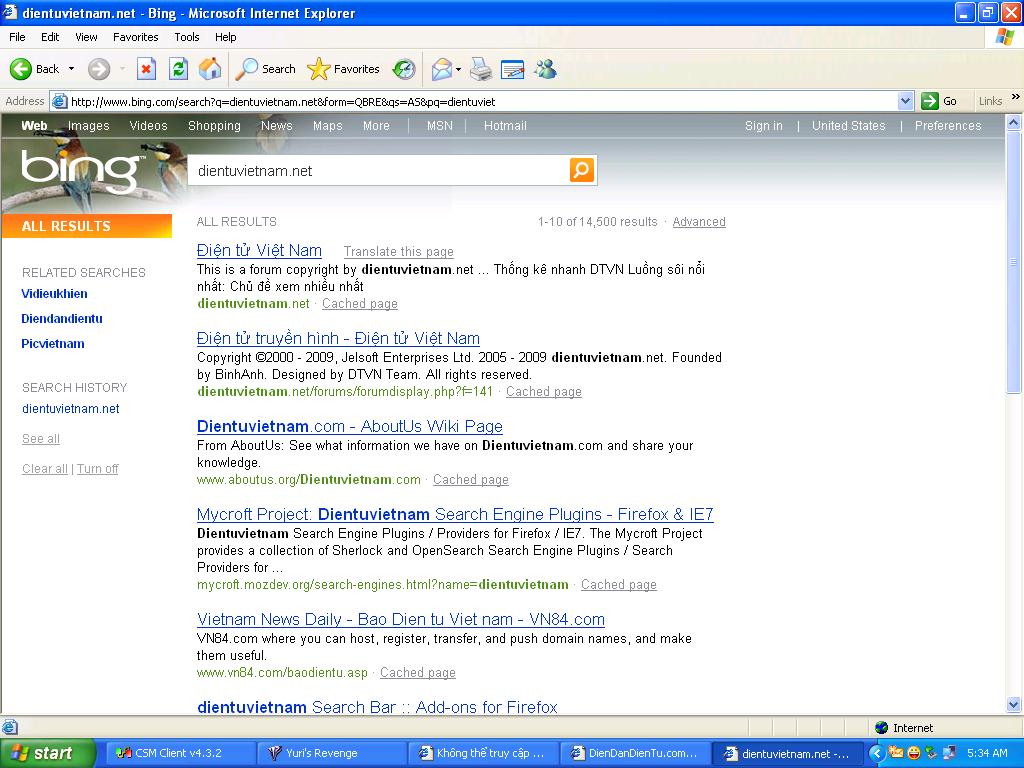The width and height of the screenshot is (1024, 768).
Task: Open the Hotmail link
Action: tap(505, 125)
